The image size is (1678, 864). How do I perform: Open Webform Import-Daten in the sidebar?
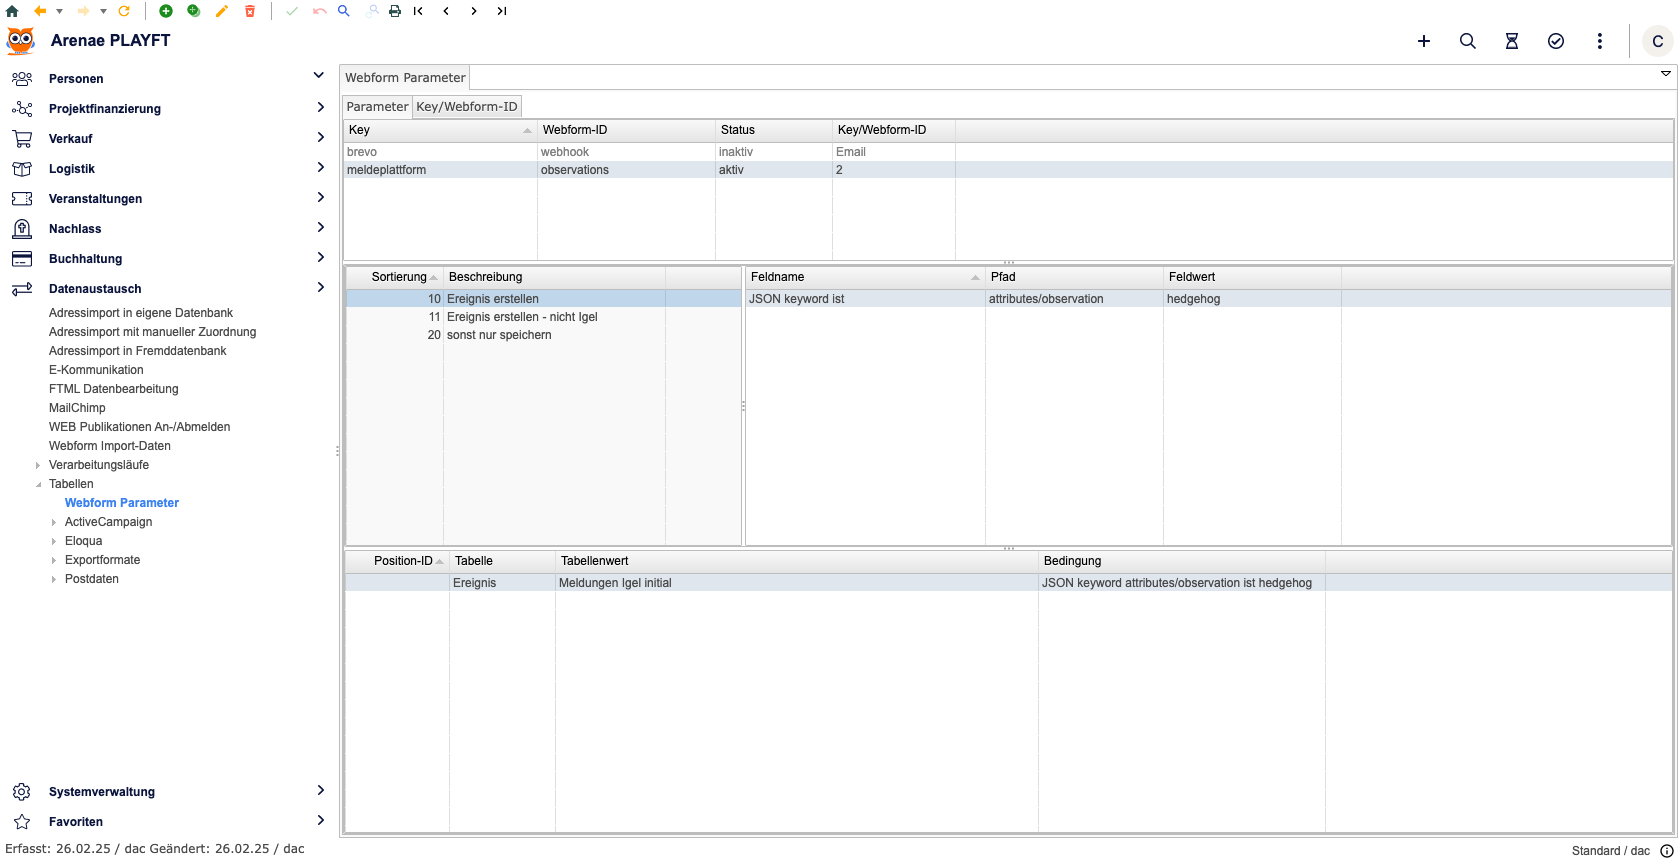pyautogui.click(x=109, y=446)
